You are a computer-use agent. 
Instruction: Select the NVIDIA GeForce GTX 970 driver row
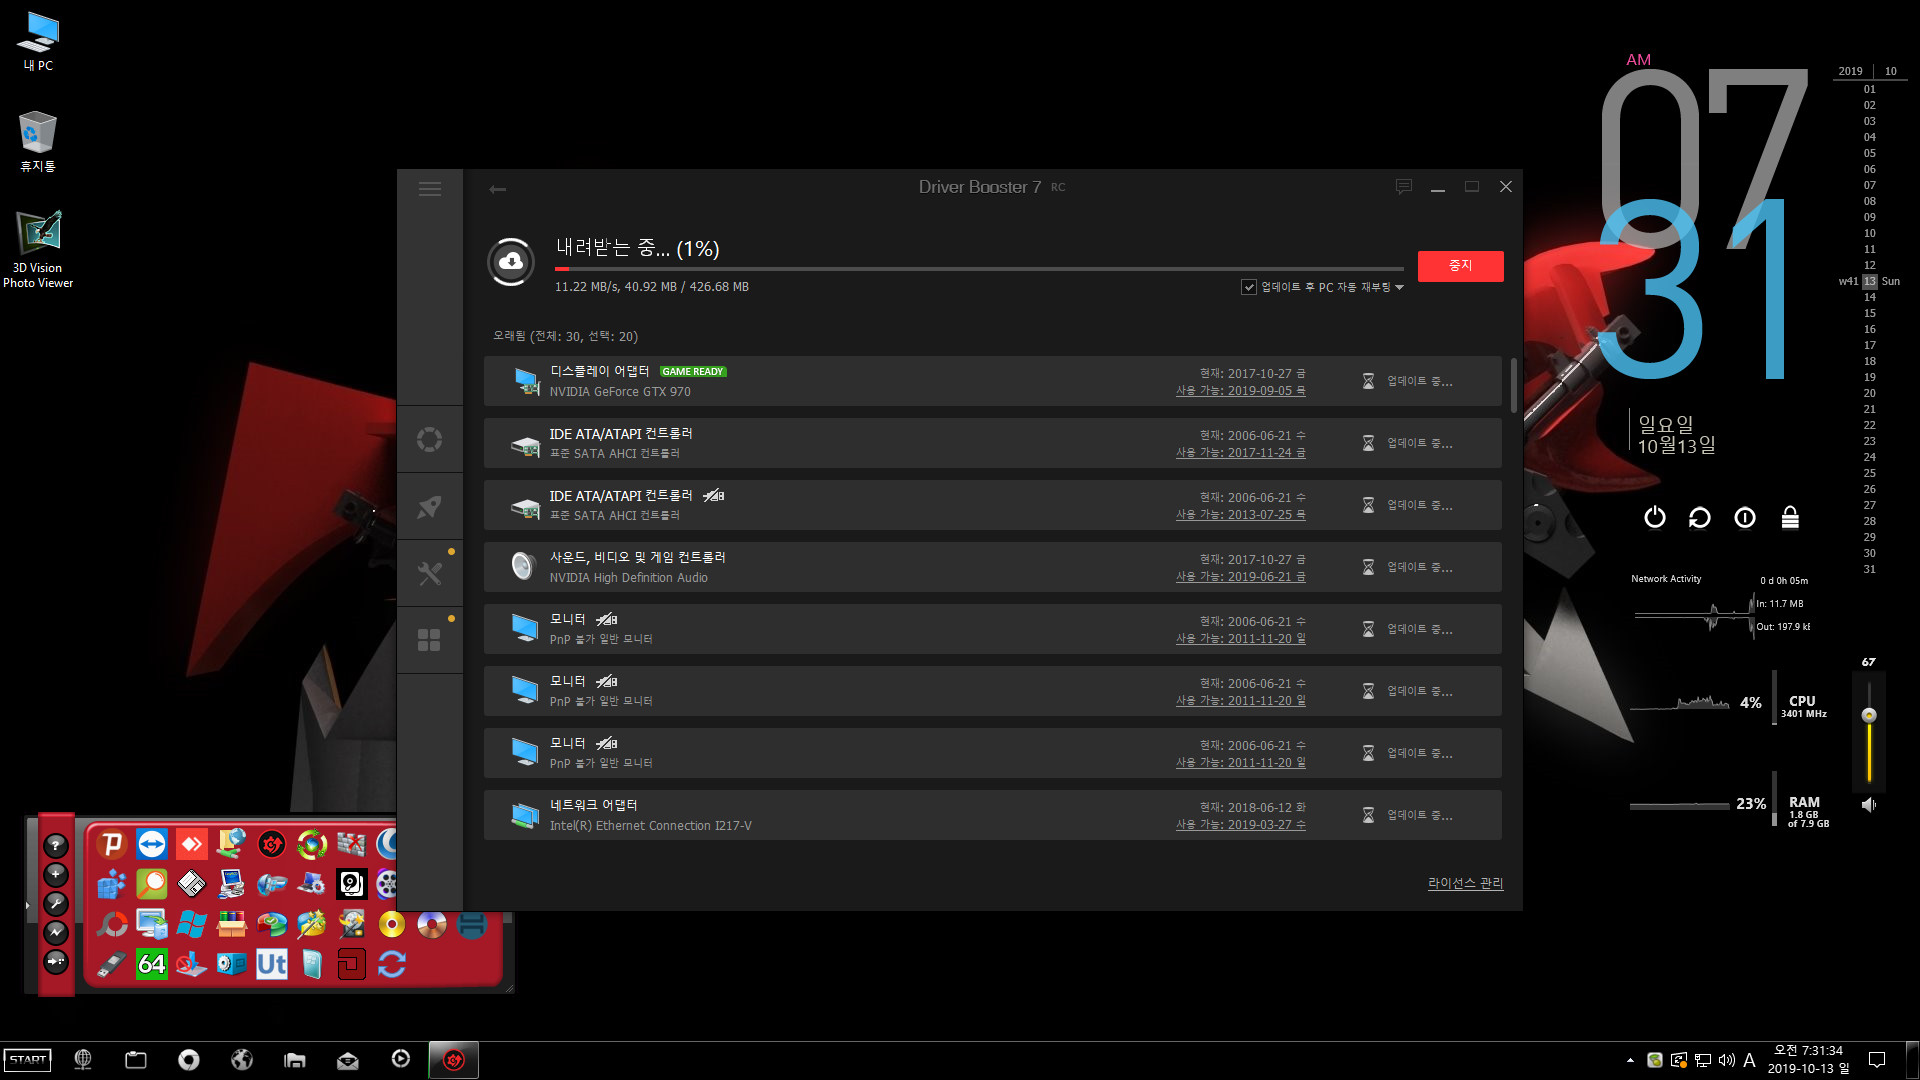tap(992, 381)
